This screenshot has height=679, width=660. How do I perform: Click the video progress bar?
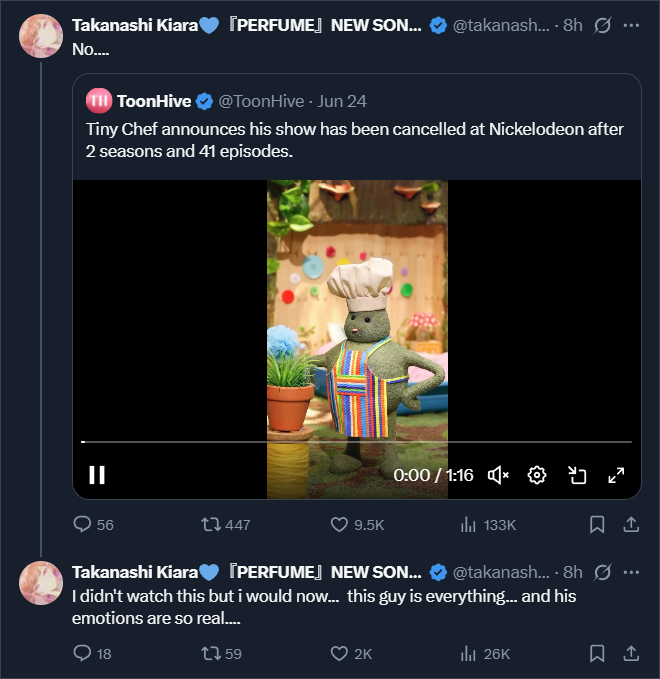(356, 441)
